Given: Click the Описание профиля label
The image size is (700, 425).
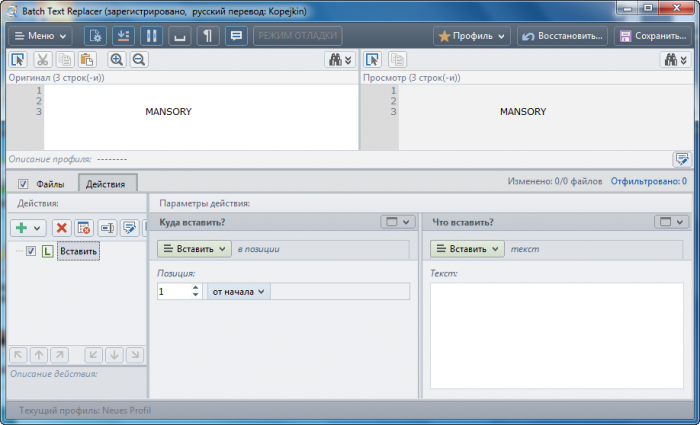Looking at the screenshot, I should [x=50, y=159].
